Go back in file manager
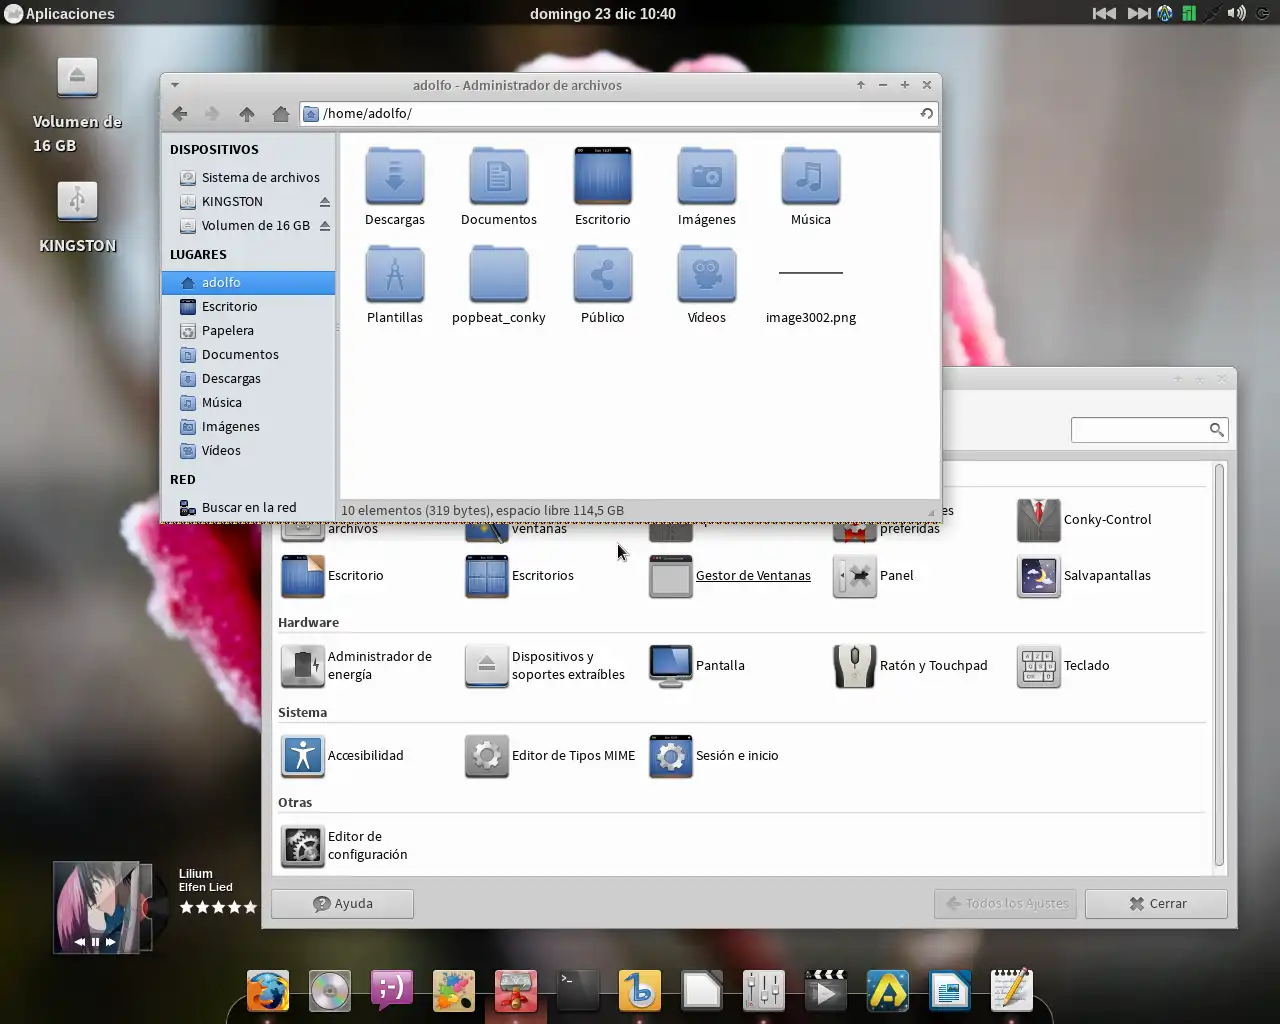1280x1024 pixels. [180, 114]
